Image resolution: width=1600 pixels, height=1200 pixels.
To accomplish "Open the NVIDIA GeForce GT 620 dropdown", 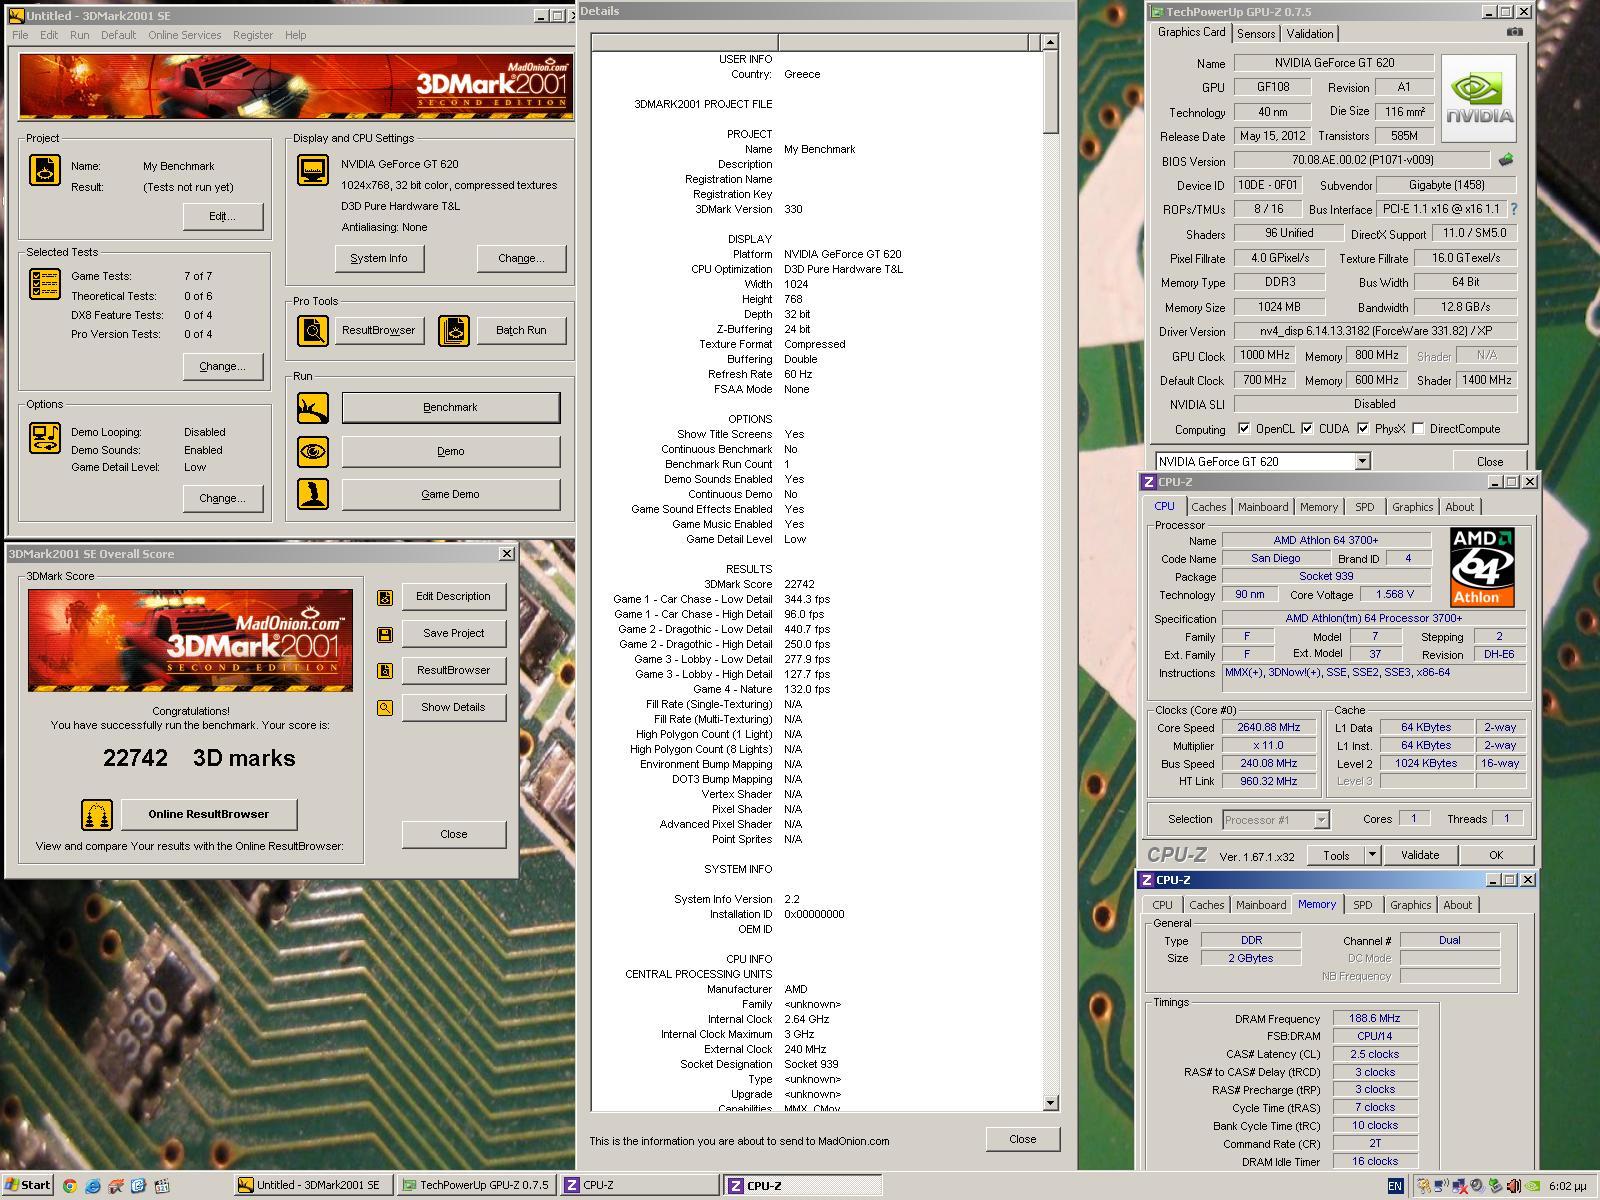I will [1362, 461].
